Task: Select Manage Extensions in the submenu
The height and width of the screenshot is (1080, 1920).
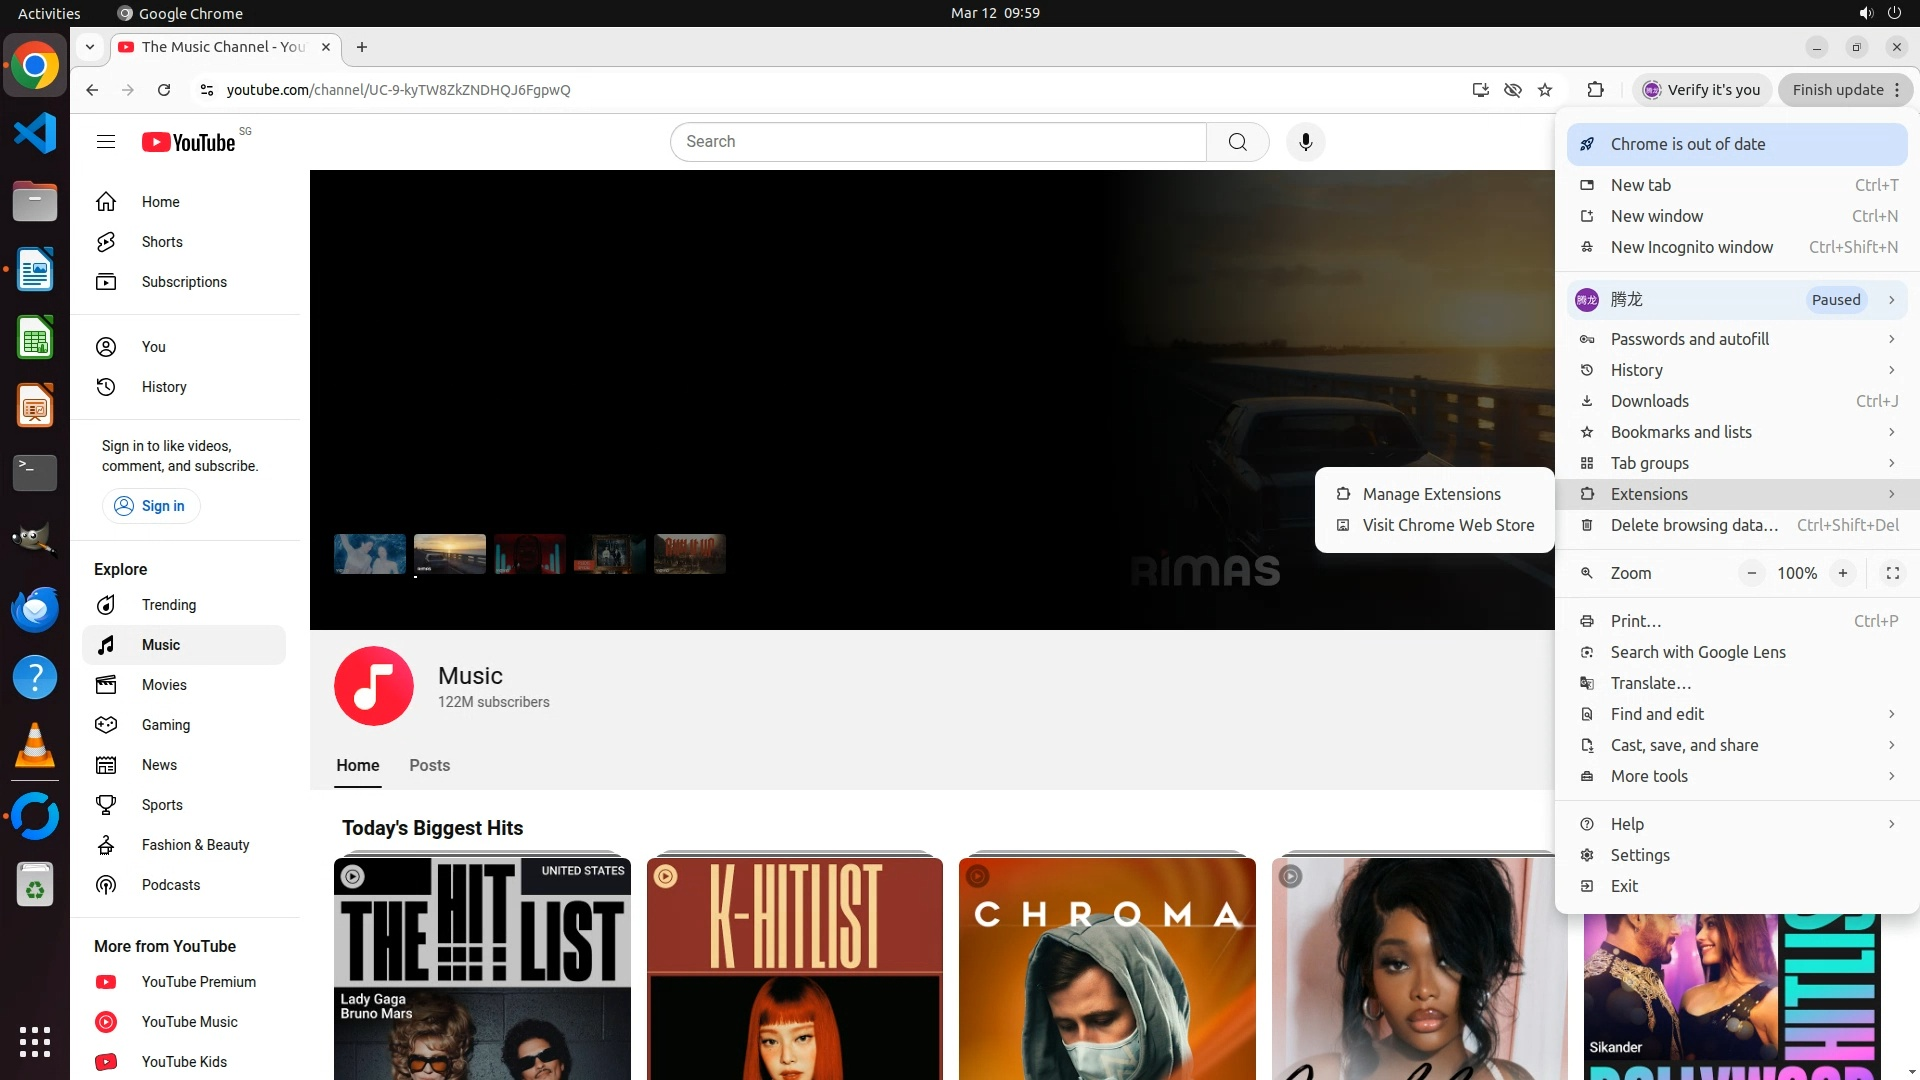Action: [1431, 494]
